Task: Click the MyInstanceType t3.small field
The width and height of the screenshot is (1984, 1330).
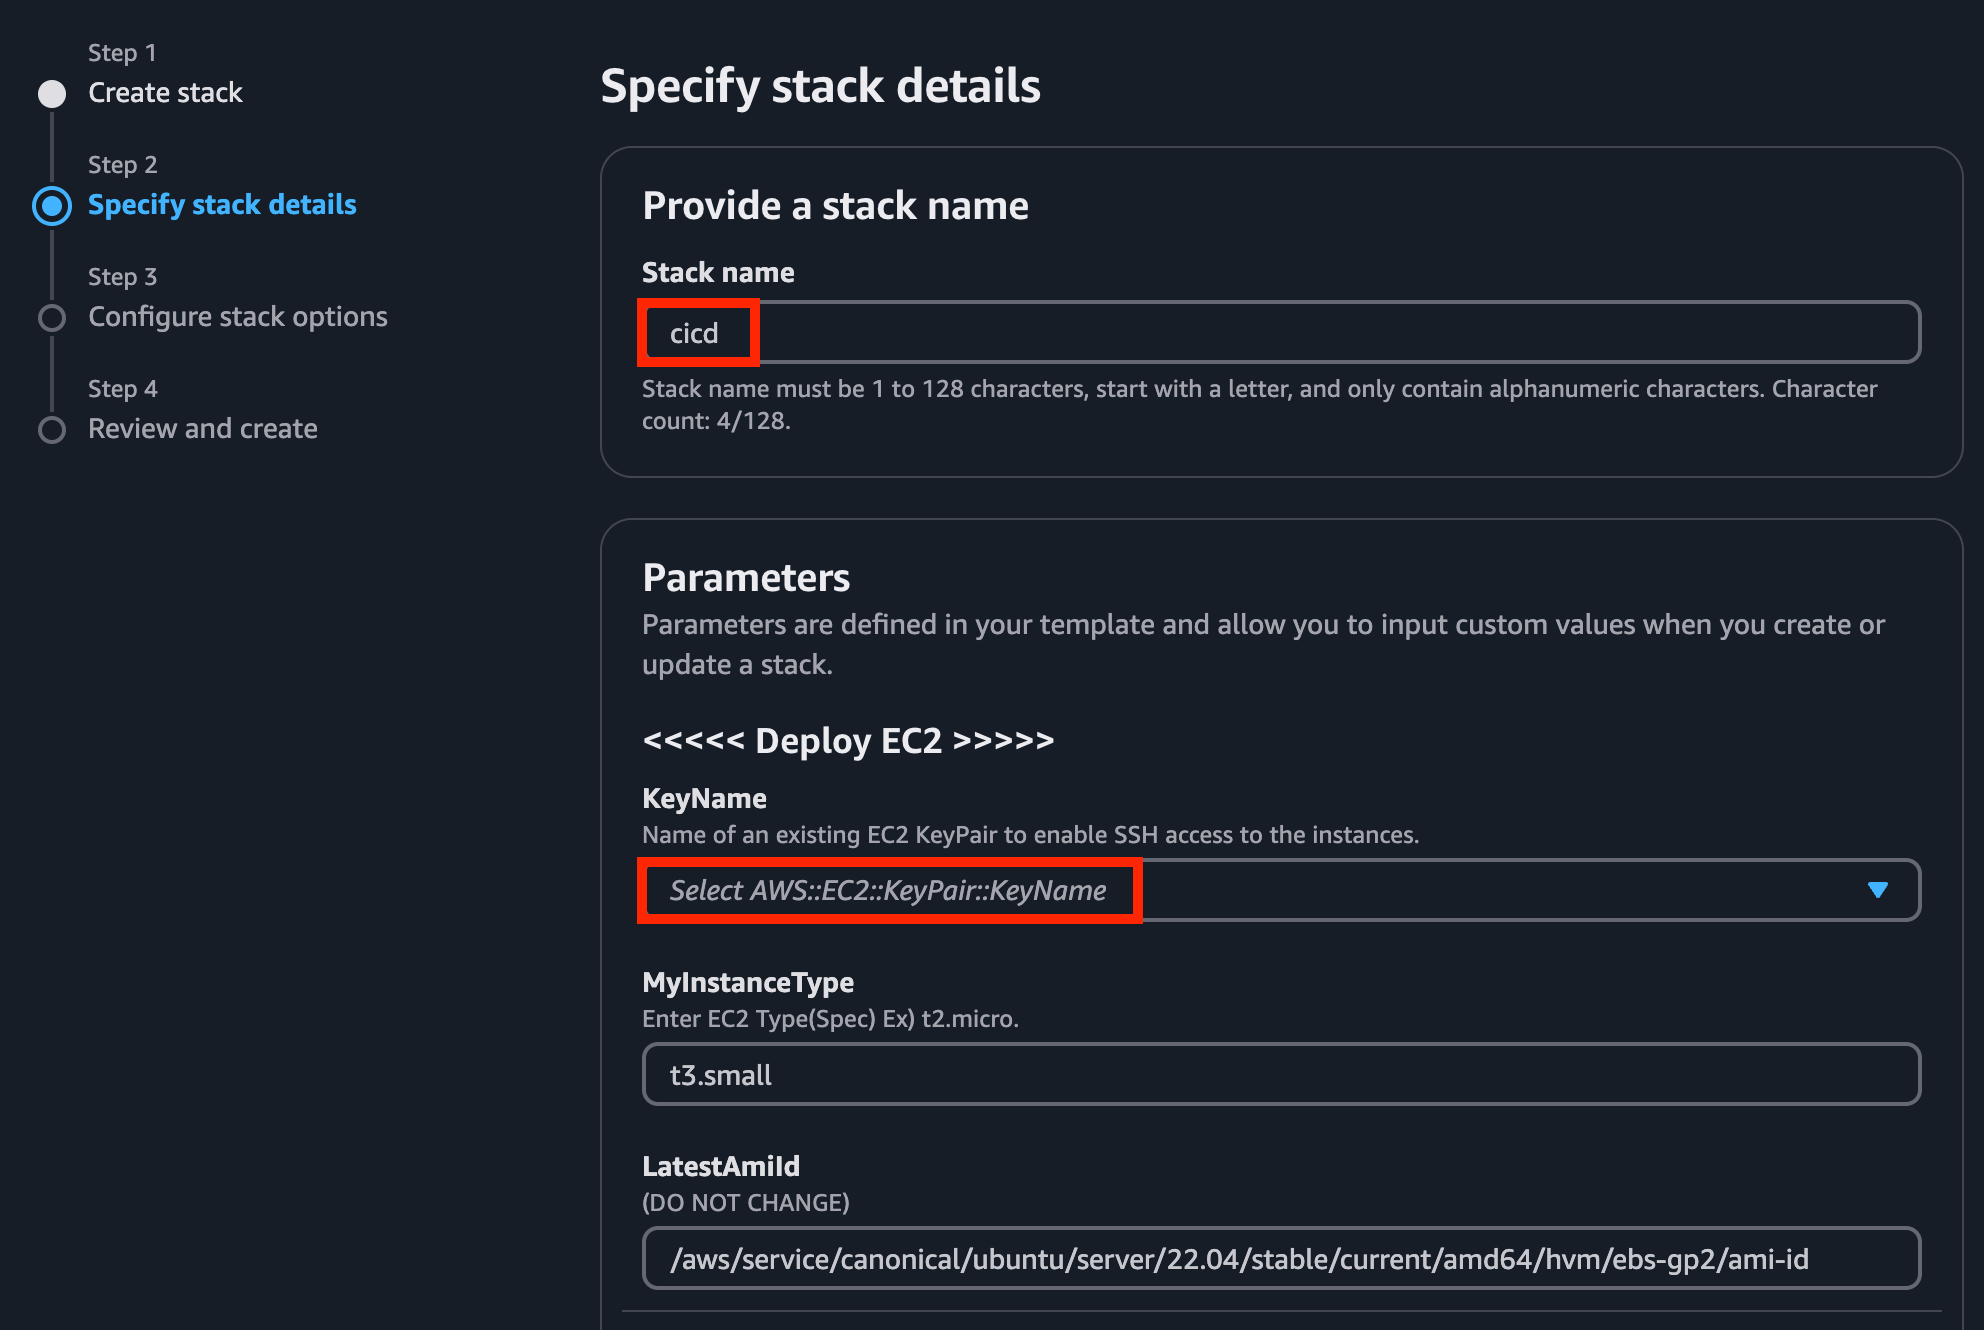Action: pos(1280,1075)
